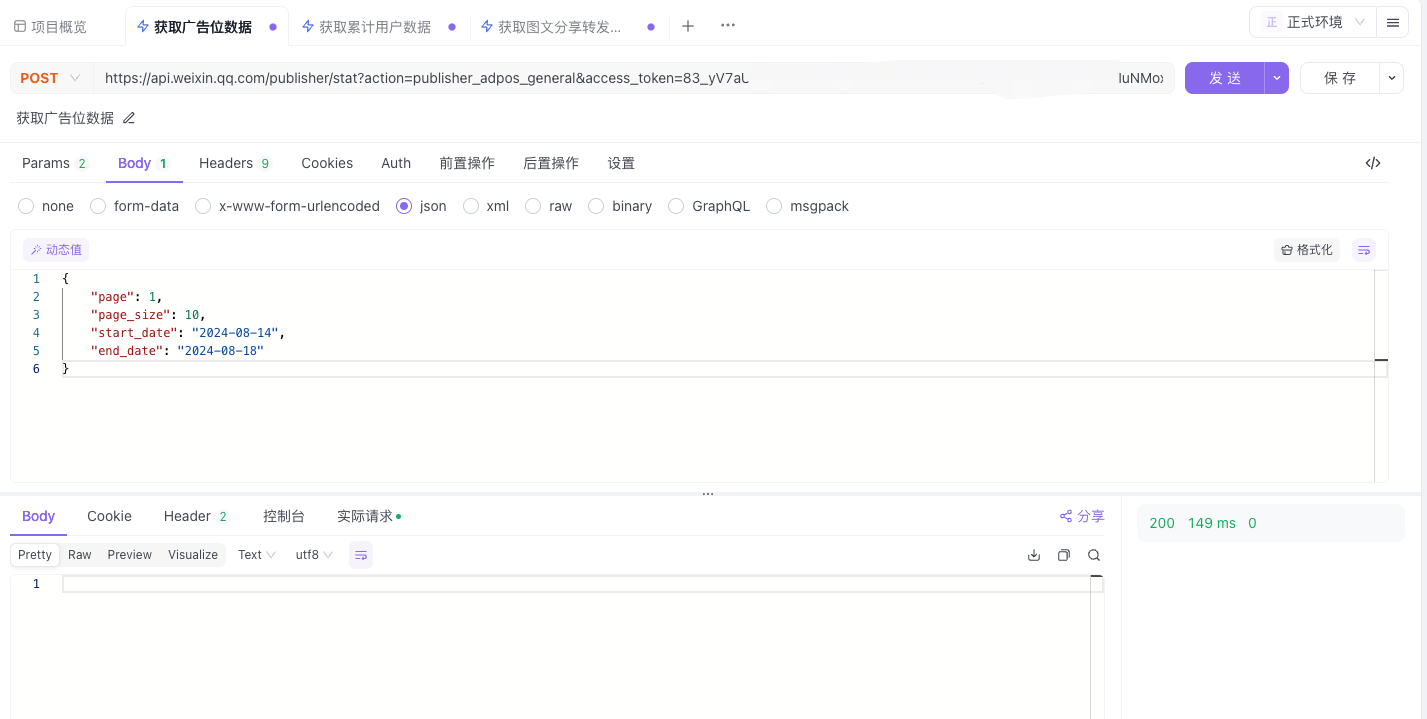Open the 前置操作 tab
Image resolution: width=1427 pixels, height=719 pixels.
467,163
